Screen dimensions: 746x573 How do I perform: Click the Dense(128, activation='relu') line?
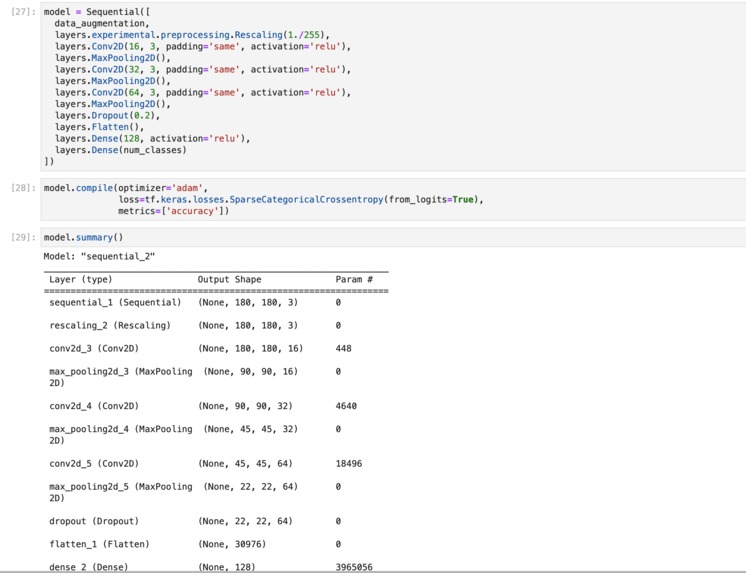[152, 138]
